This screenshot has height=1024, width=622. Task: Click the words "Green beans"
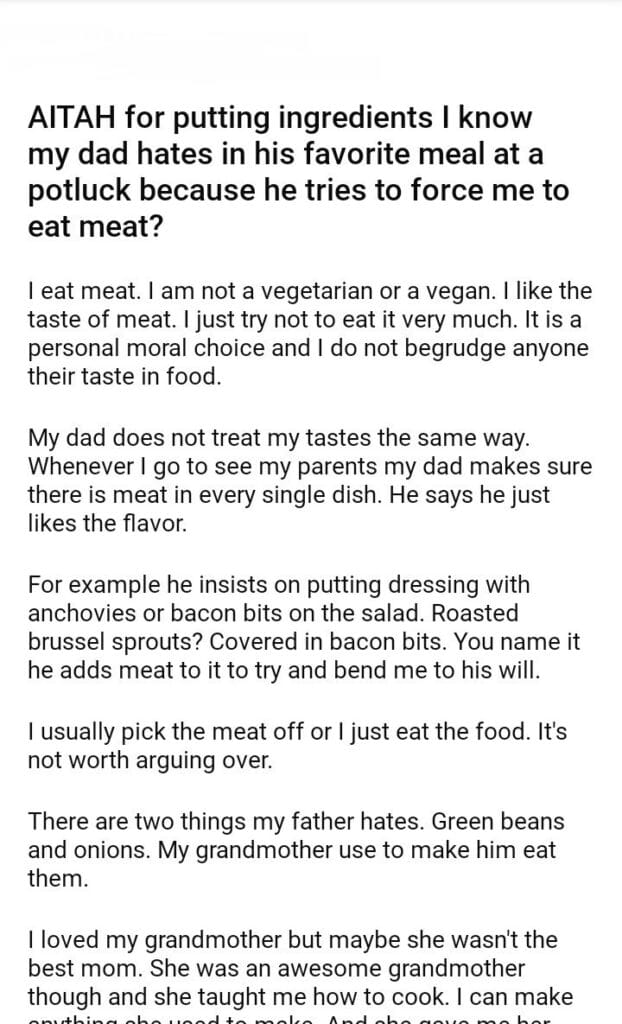508,821
